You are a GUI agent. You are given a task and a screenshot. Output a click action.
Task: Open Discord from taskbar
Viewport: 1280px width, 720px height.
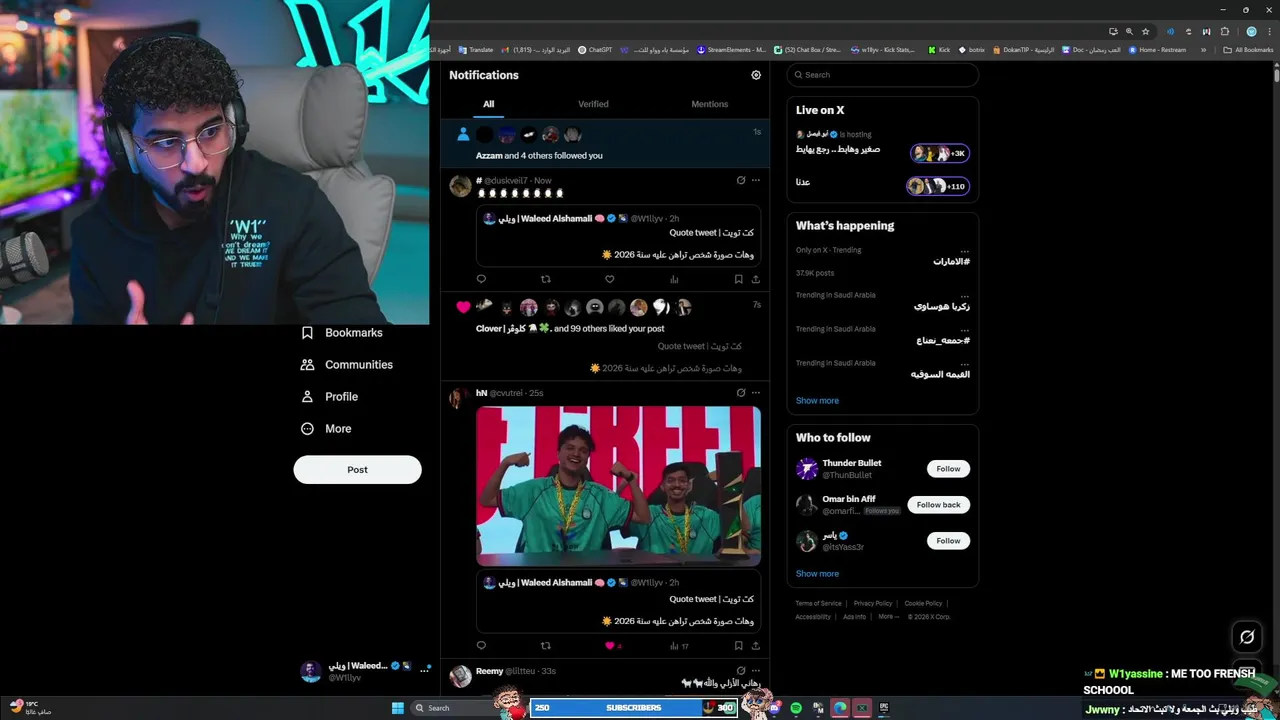(774, 708)
